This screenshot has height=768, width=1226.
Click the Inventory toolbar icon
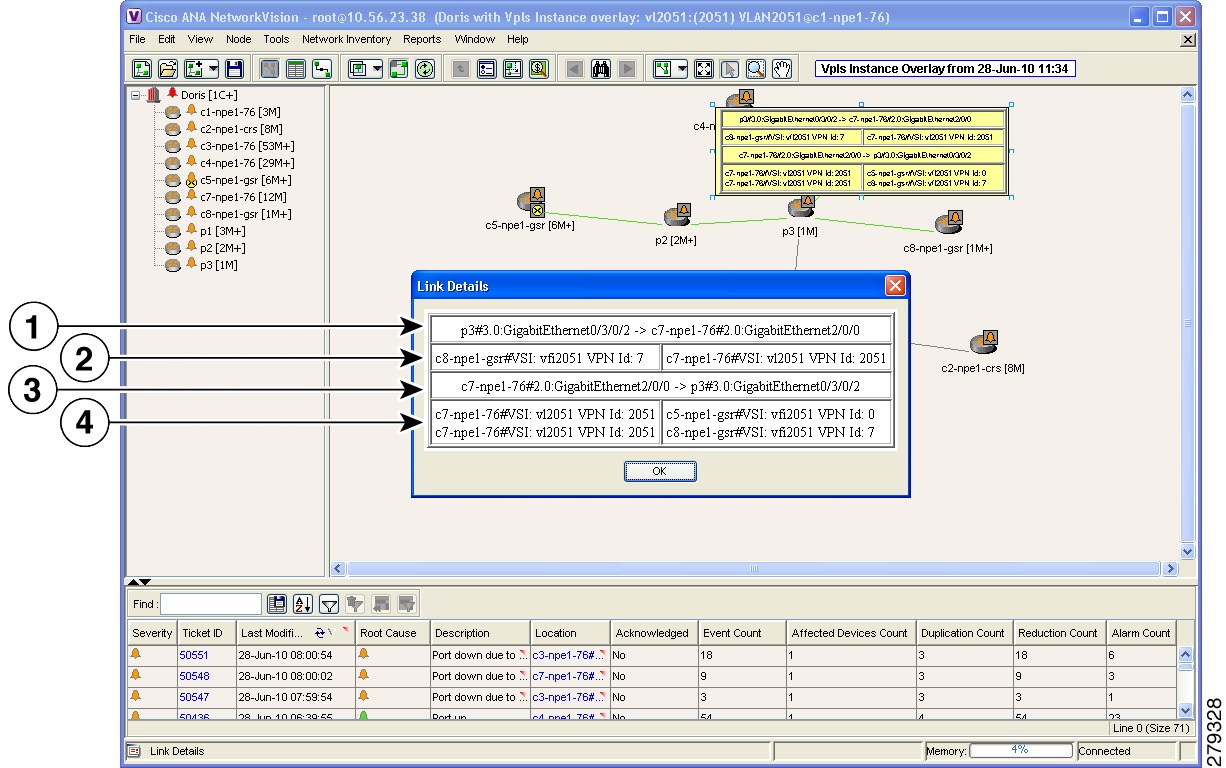[x=487, y=69]
